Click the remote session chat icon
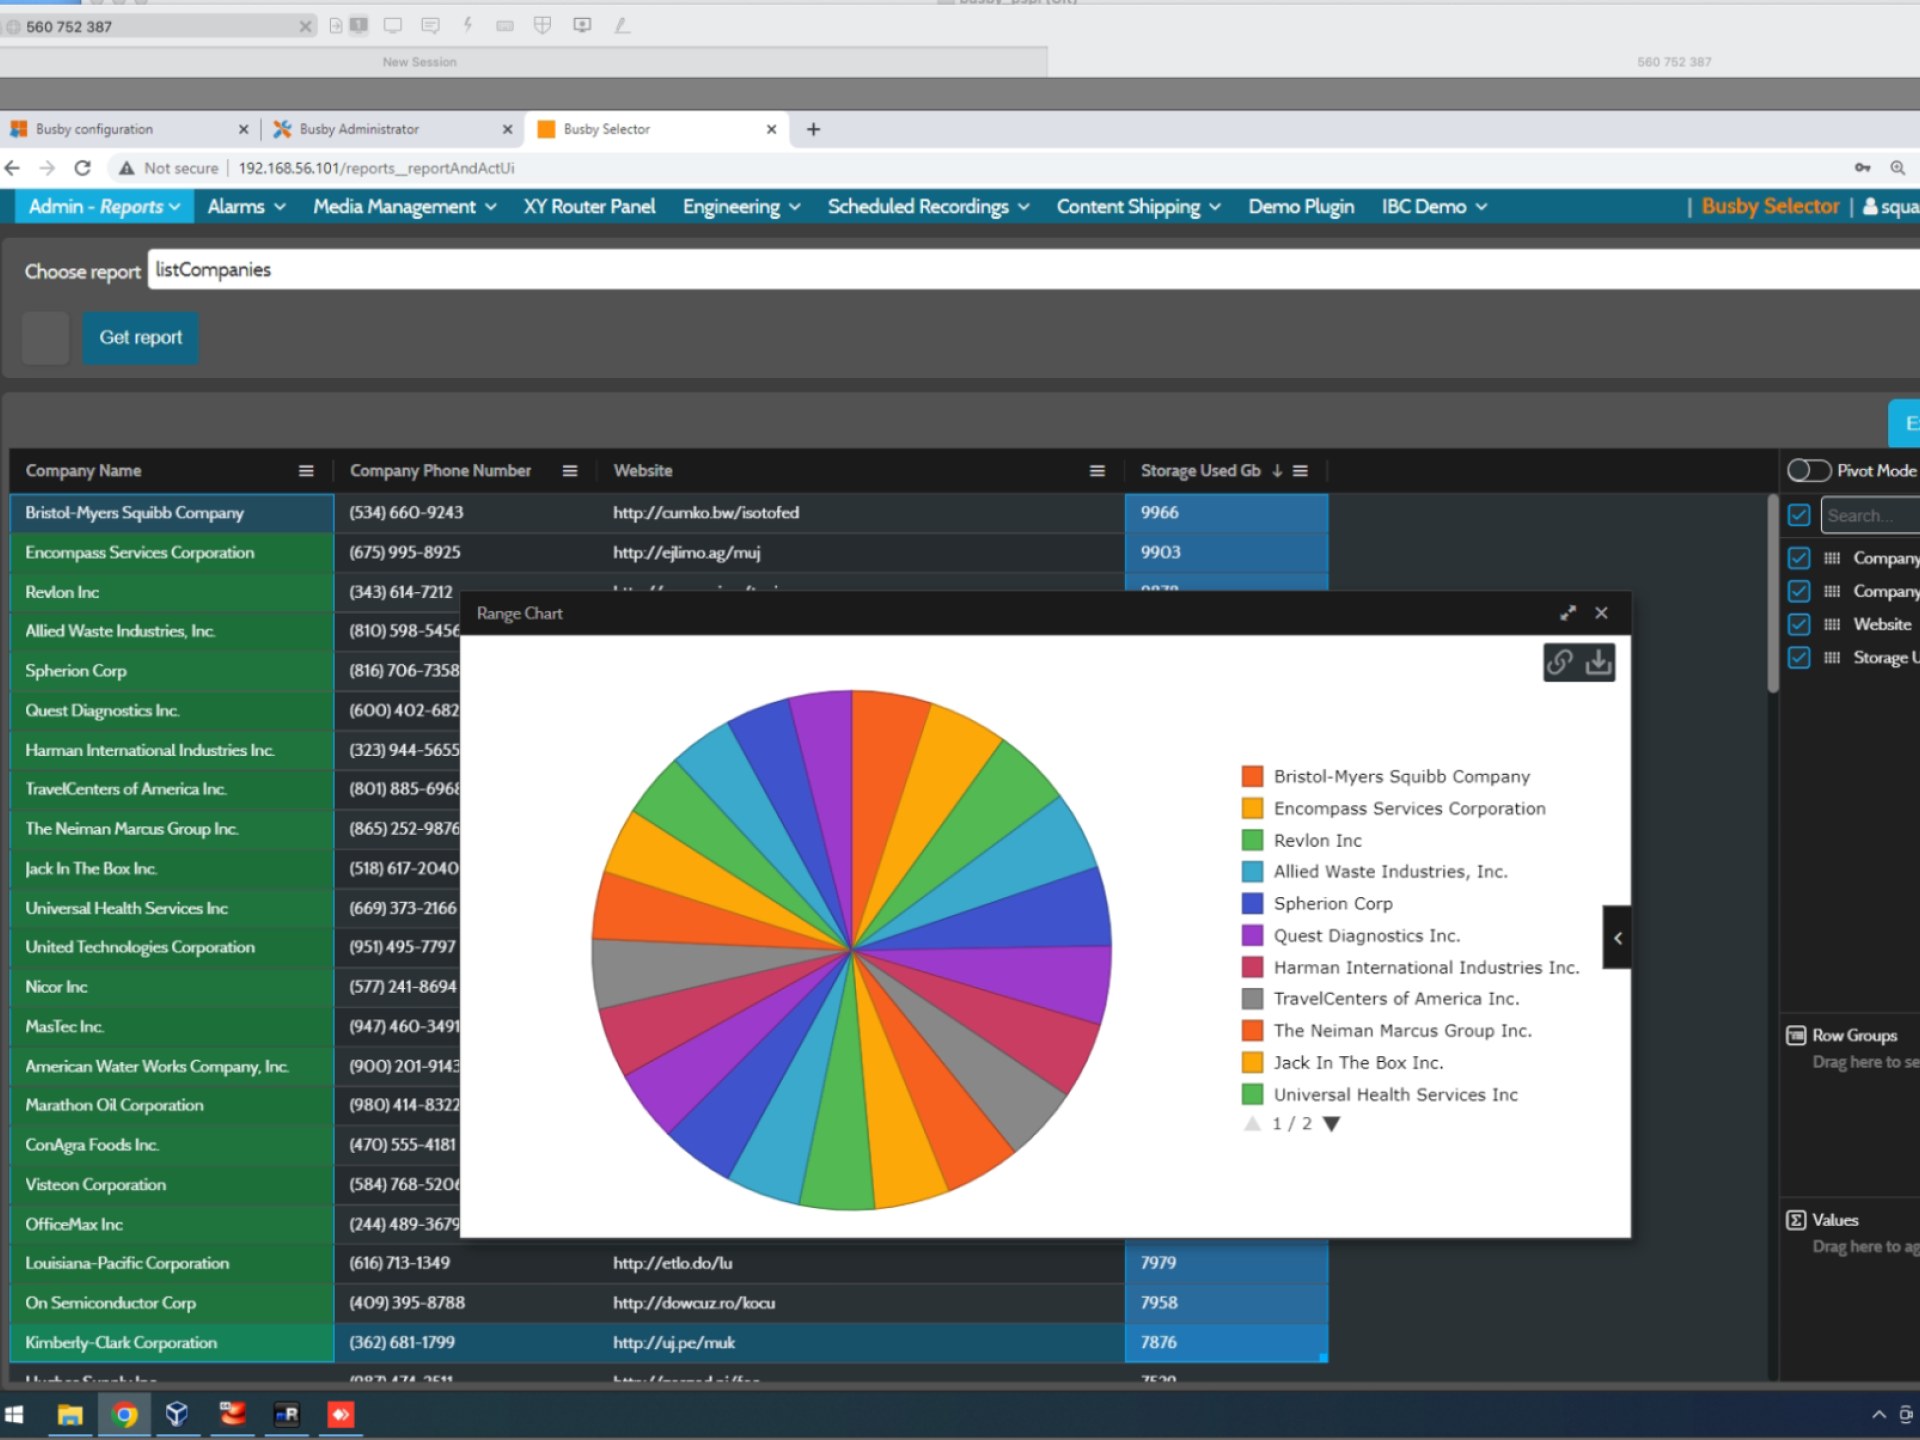The height and width of the screenshot is (1440, 1920). tap(430, 26)
